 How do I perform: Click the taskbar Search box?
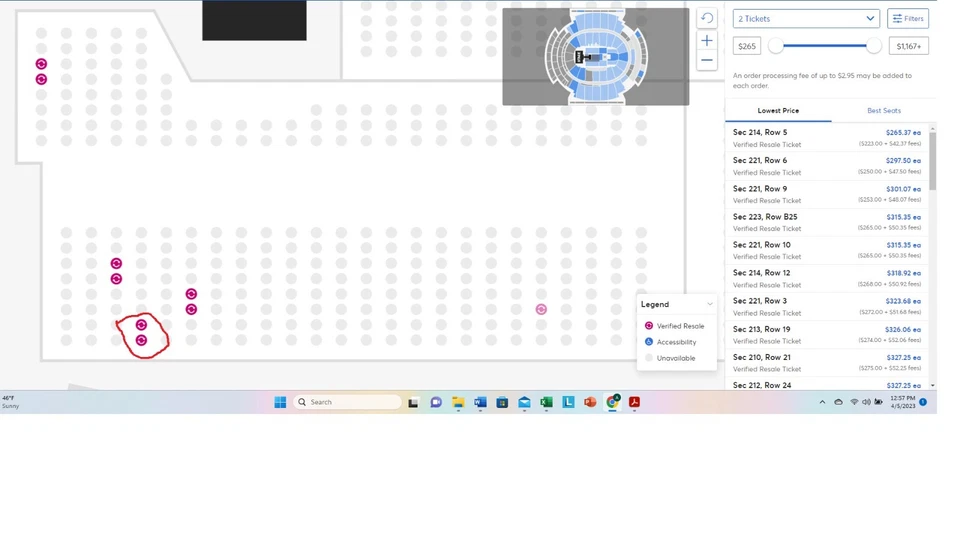pos(347,402)
